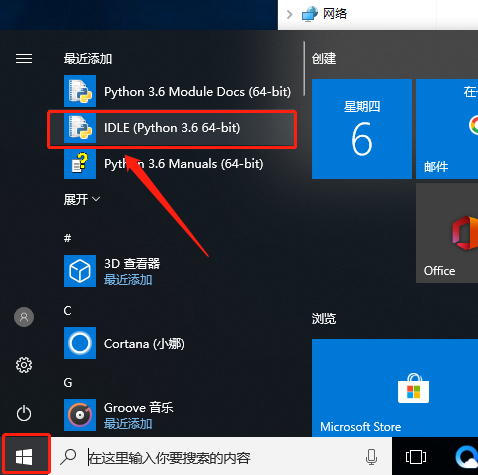Image resolution: width=478 pixels, height=475 pixels.
Task: Open the Office tile
Action: point(447,233)
